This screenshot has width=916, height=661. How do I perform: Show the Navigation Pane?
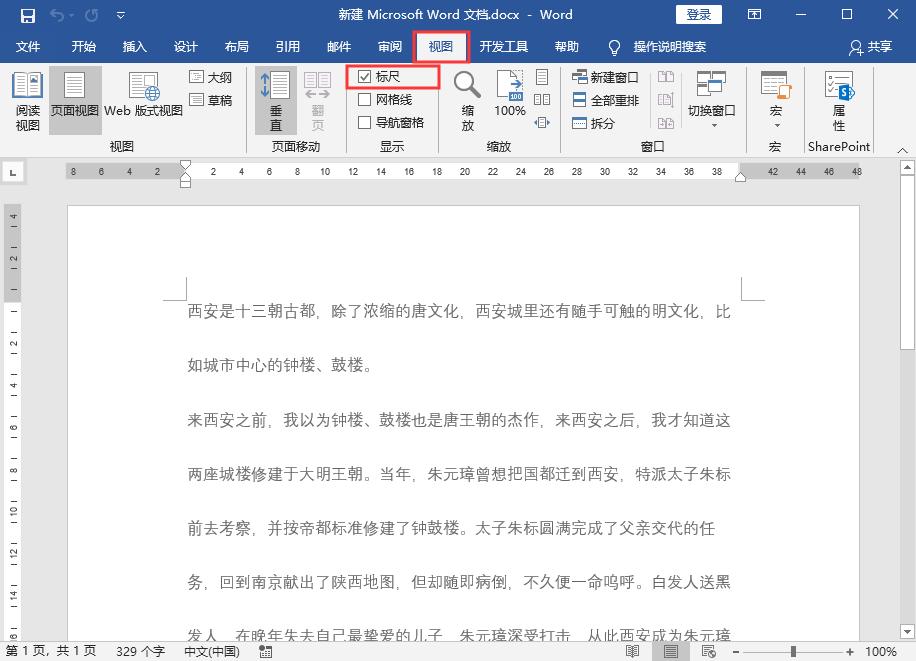(367, 123)
